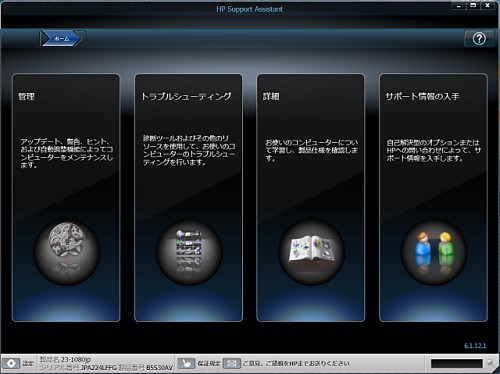500x374 pixels.
Task: Click the settings gear icon in status bar
Action: click(x=11, y=363)
